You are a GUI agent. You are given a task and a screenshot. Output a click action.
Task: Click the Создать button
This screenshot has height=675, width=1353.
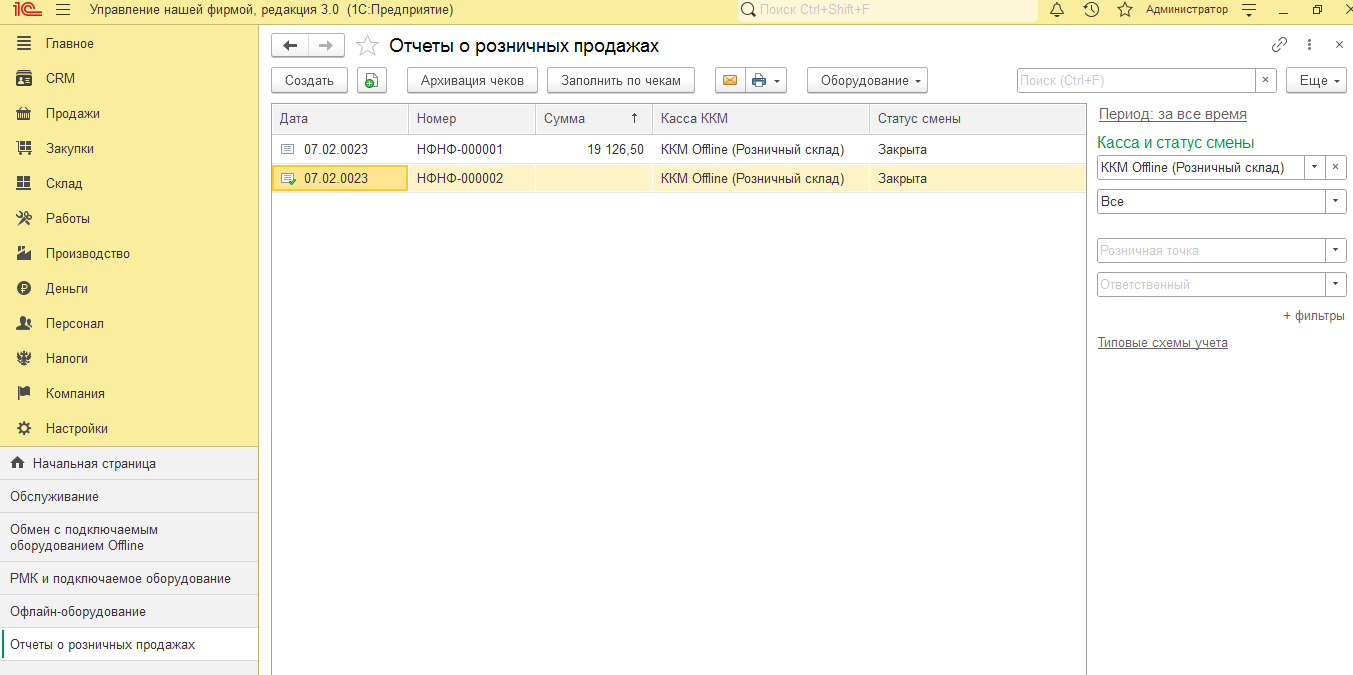(x=309, y=81)
